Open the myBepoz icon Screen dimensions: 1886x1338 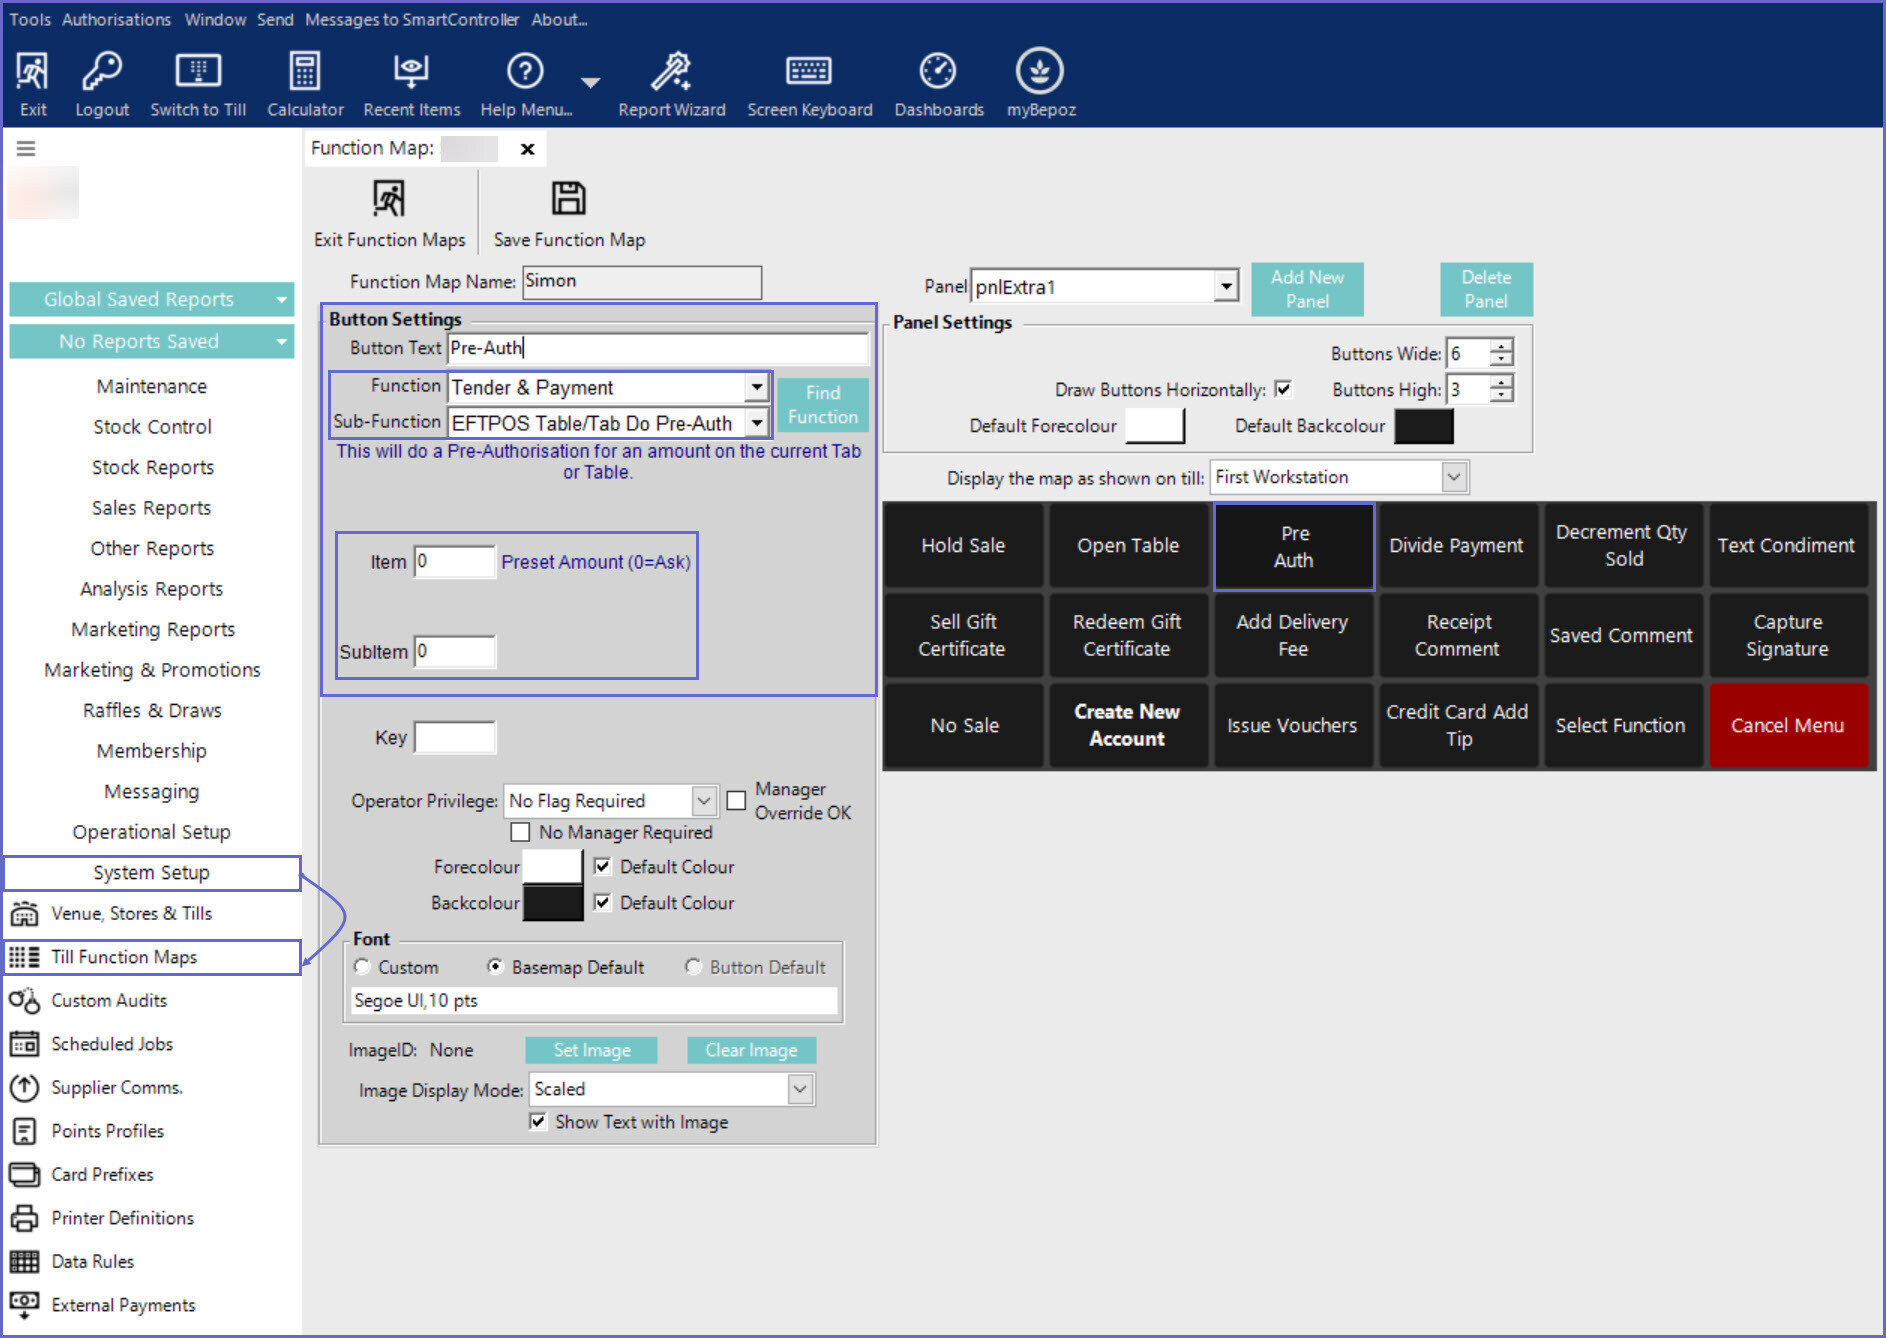1040,72
